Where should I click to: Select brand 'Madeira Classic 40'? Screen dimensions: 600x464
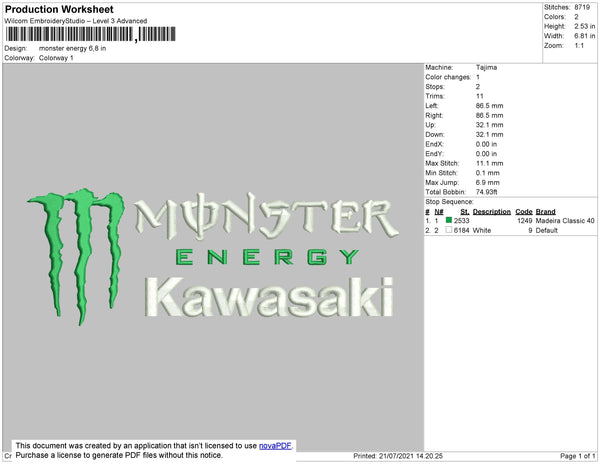565,221
